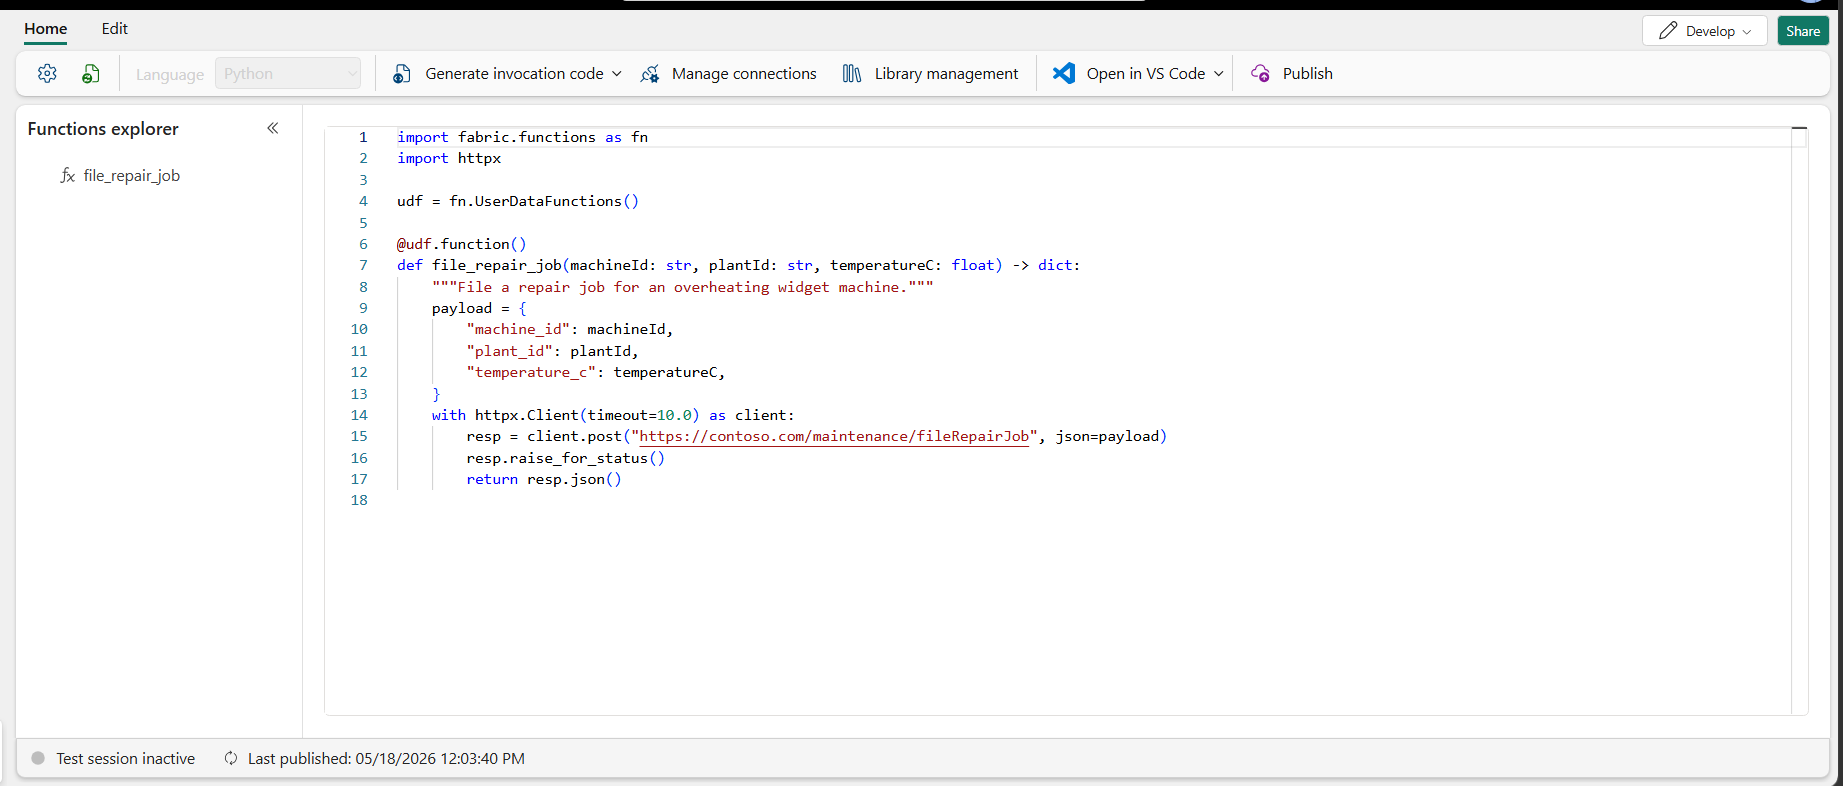
Task: Open the settings gear icon
Action: (47, 73)
